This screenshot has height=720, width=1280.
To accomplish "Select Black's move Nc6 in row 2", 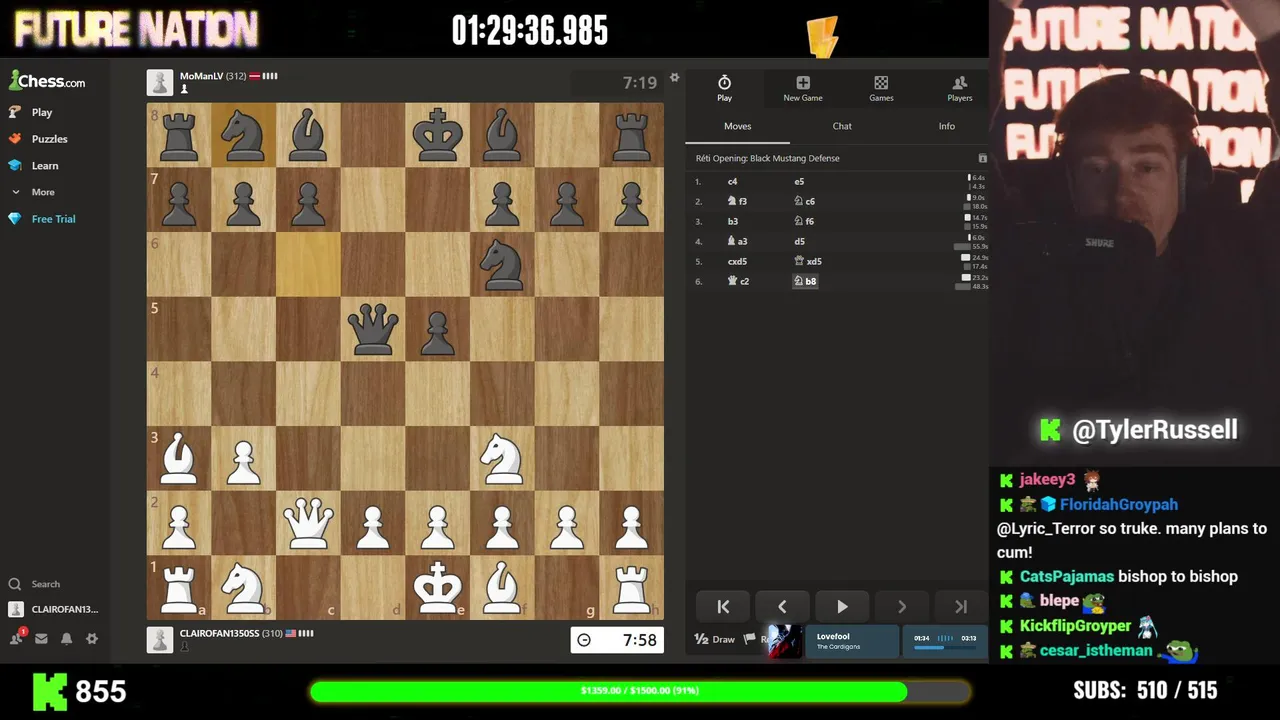I will click(x=804, y=202).
